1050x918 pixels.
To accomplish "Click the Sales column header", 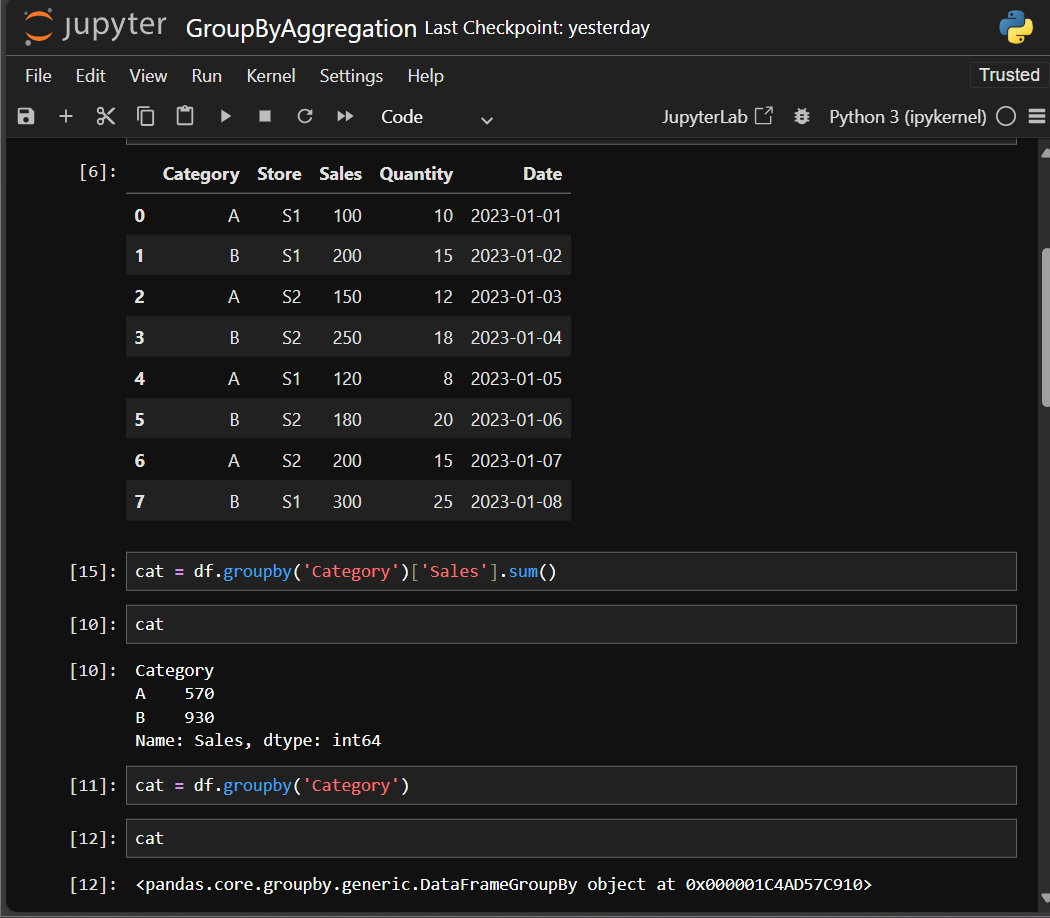I will click(x=340, y=174).
